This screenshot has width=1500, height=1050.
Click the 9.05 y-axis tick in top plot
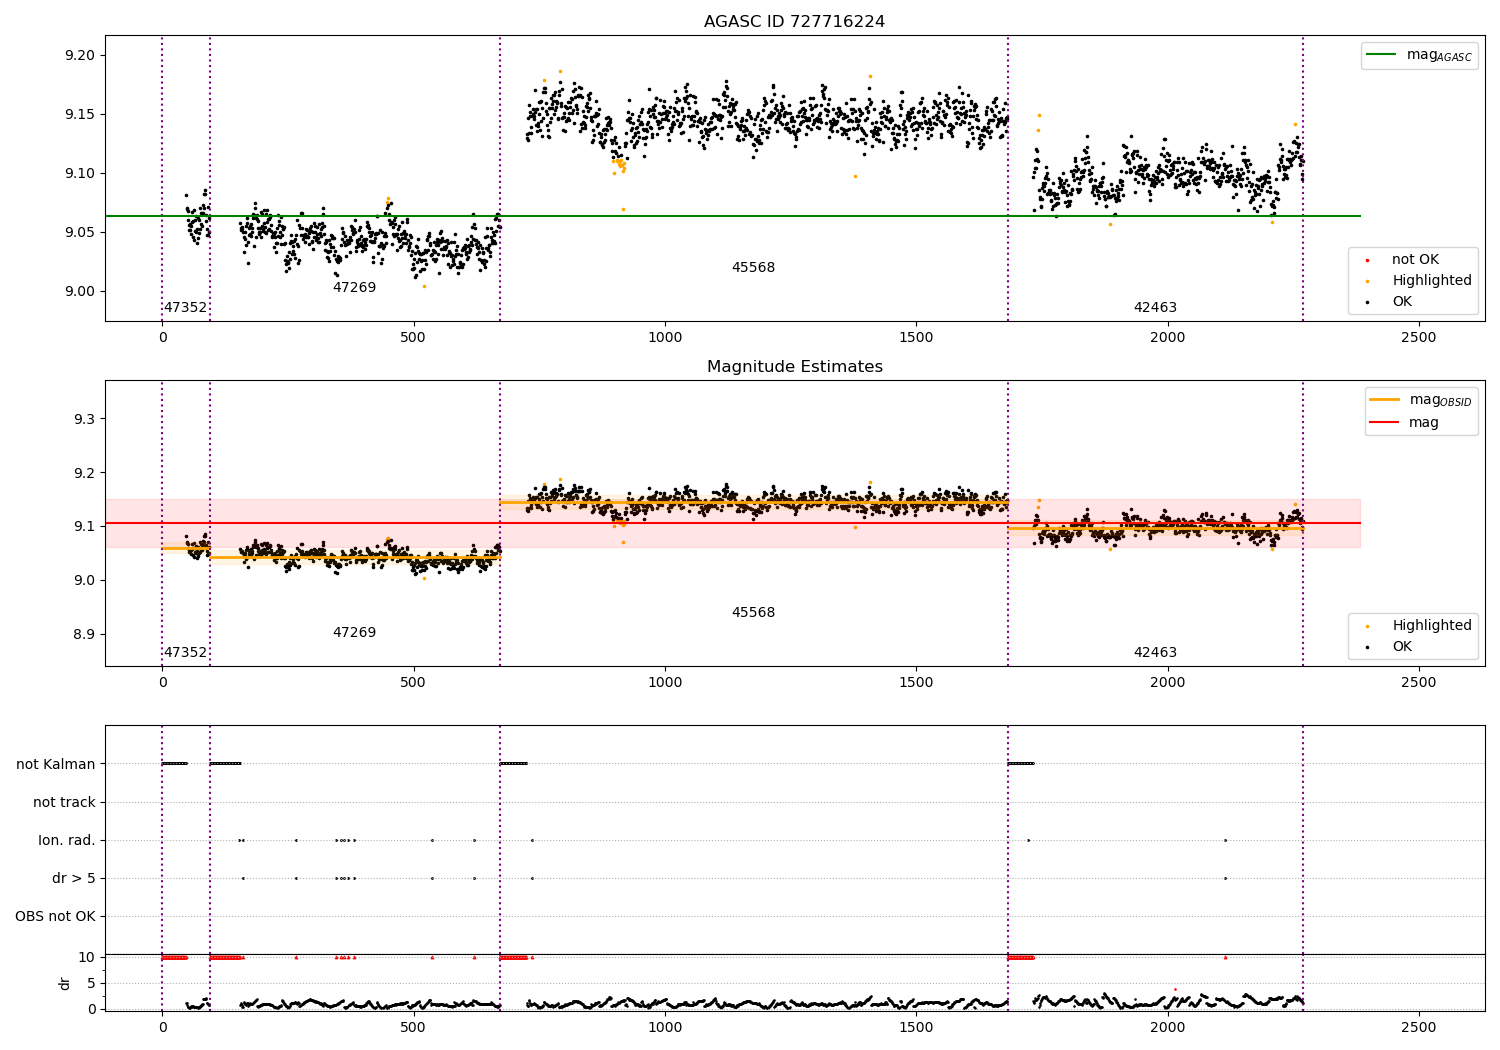79,232
